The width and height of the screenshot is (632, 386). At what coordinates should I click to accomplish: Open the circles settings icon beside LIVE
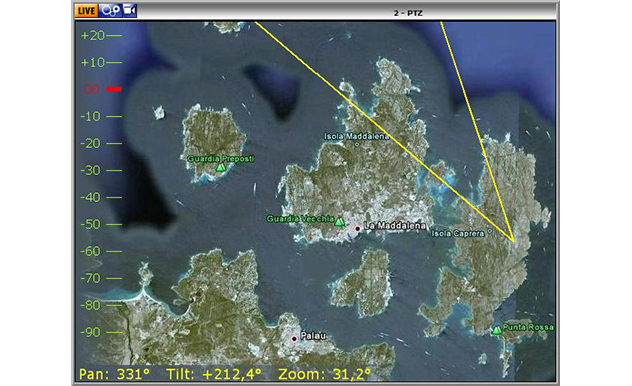(x=110, y=10)
